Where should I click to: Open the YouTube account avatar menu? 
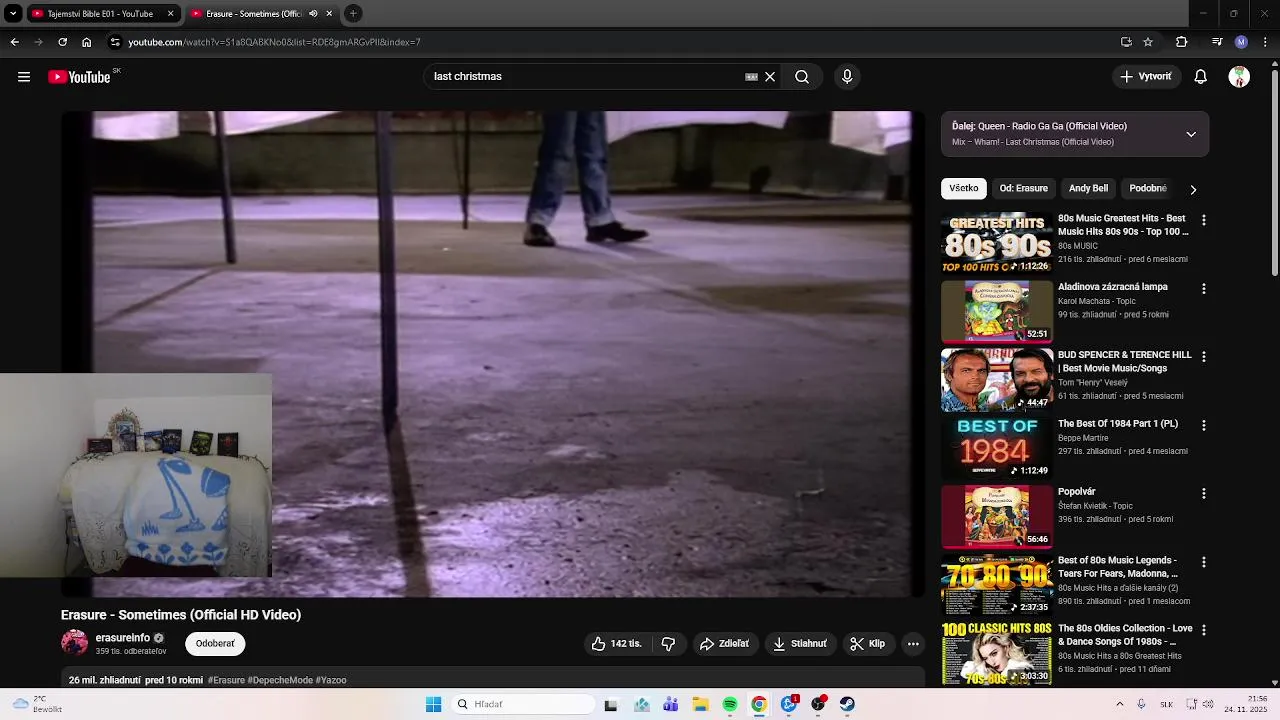[1239, 77]
